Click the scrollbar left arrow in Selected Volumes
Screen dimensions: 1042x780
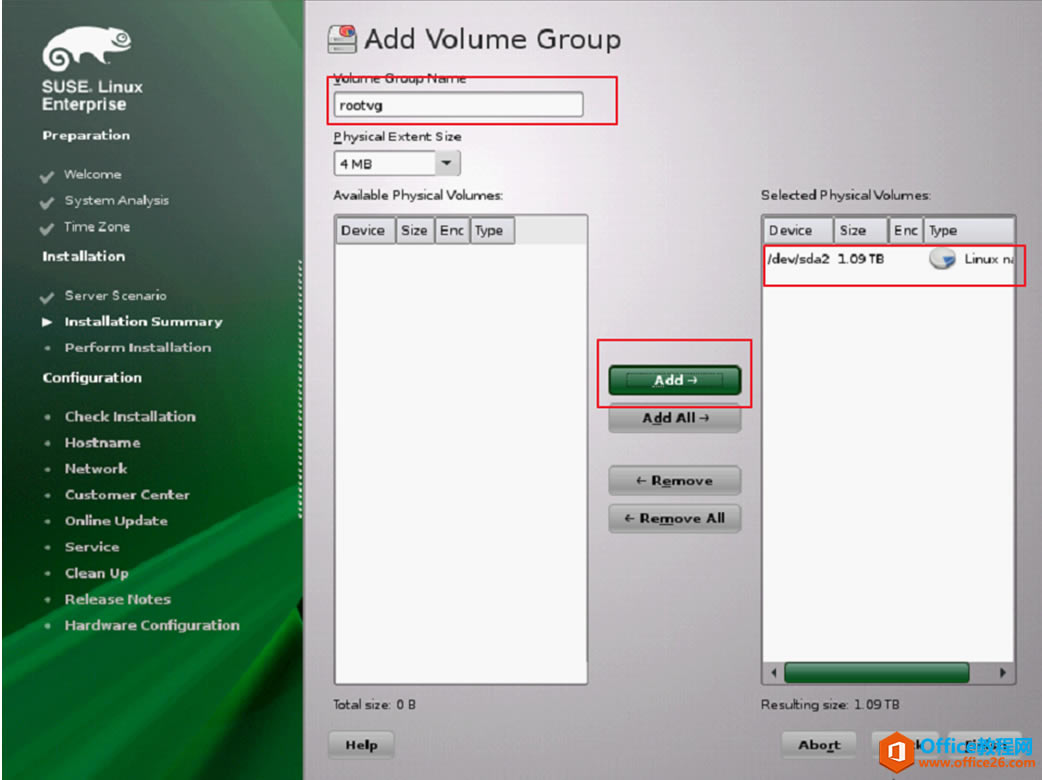coord(774,672)
